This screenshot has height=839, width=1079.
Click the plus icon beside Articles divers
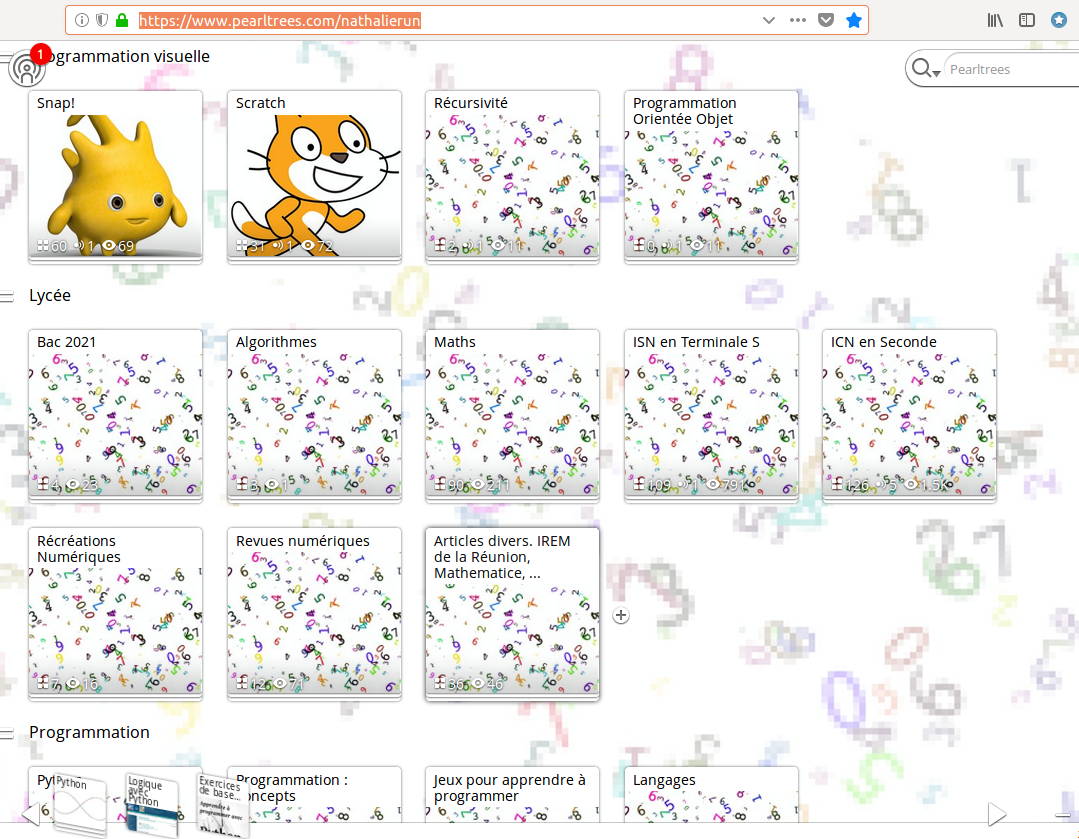620,615
